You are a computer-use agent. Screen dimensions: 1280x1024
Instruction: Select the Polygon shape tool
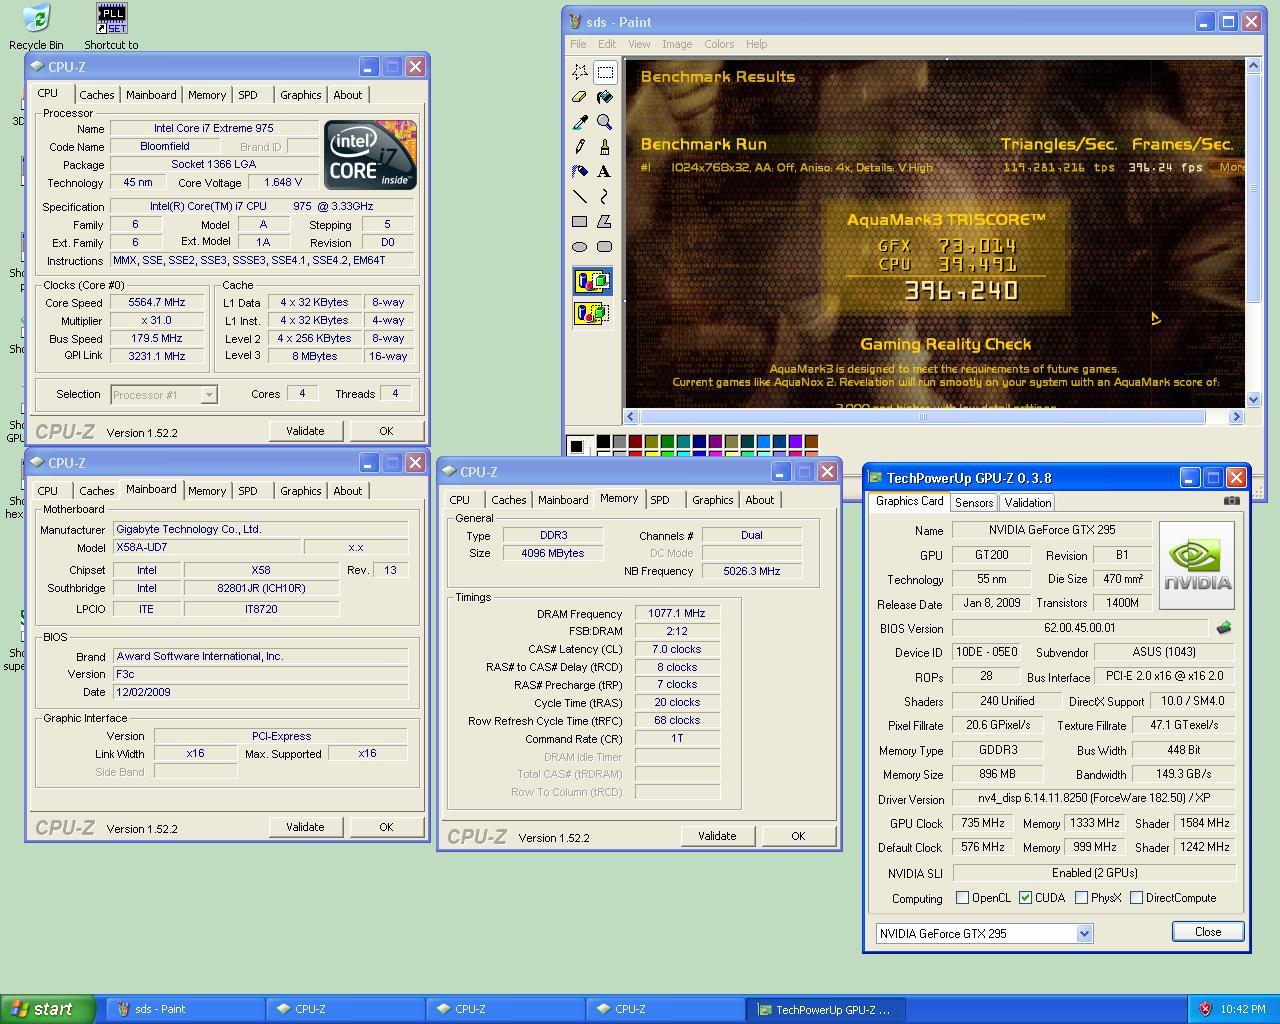point(605,222)
